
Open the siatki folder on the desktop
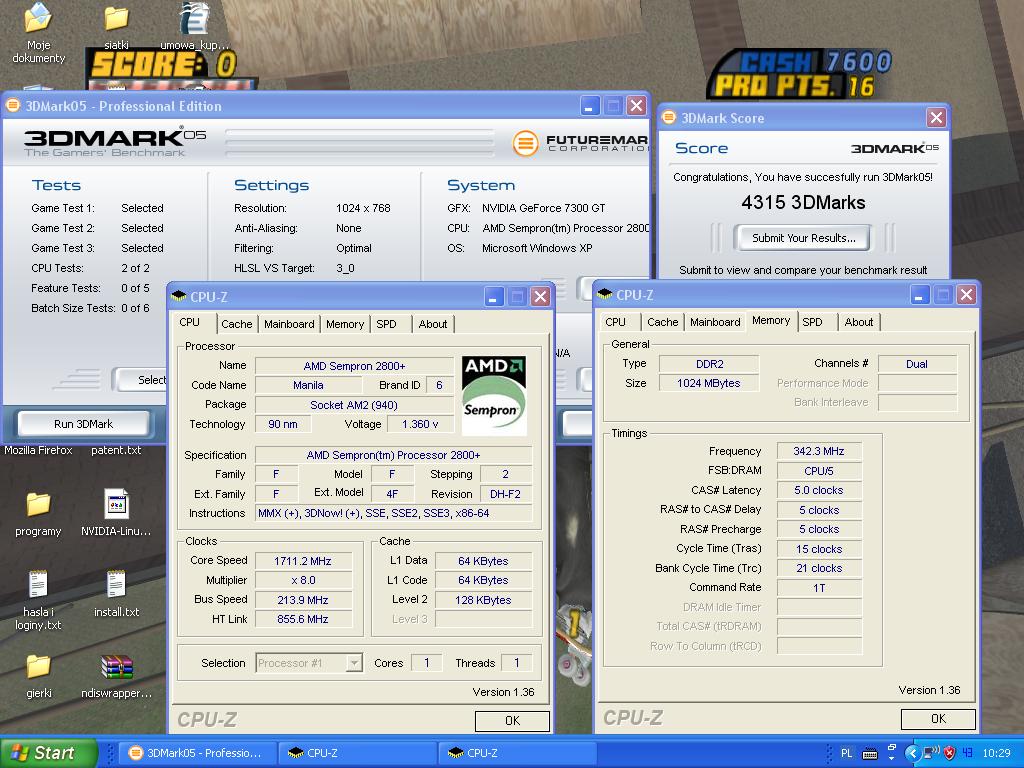(116, 20)
